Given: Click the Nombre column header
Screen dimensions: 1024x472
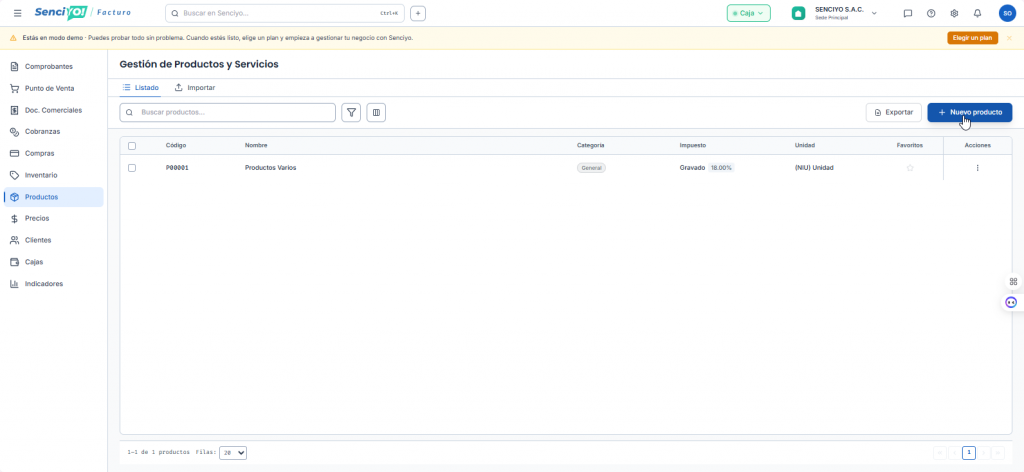Looking at the screenshot, I should pos(256,146).
